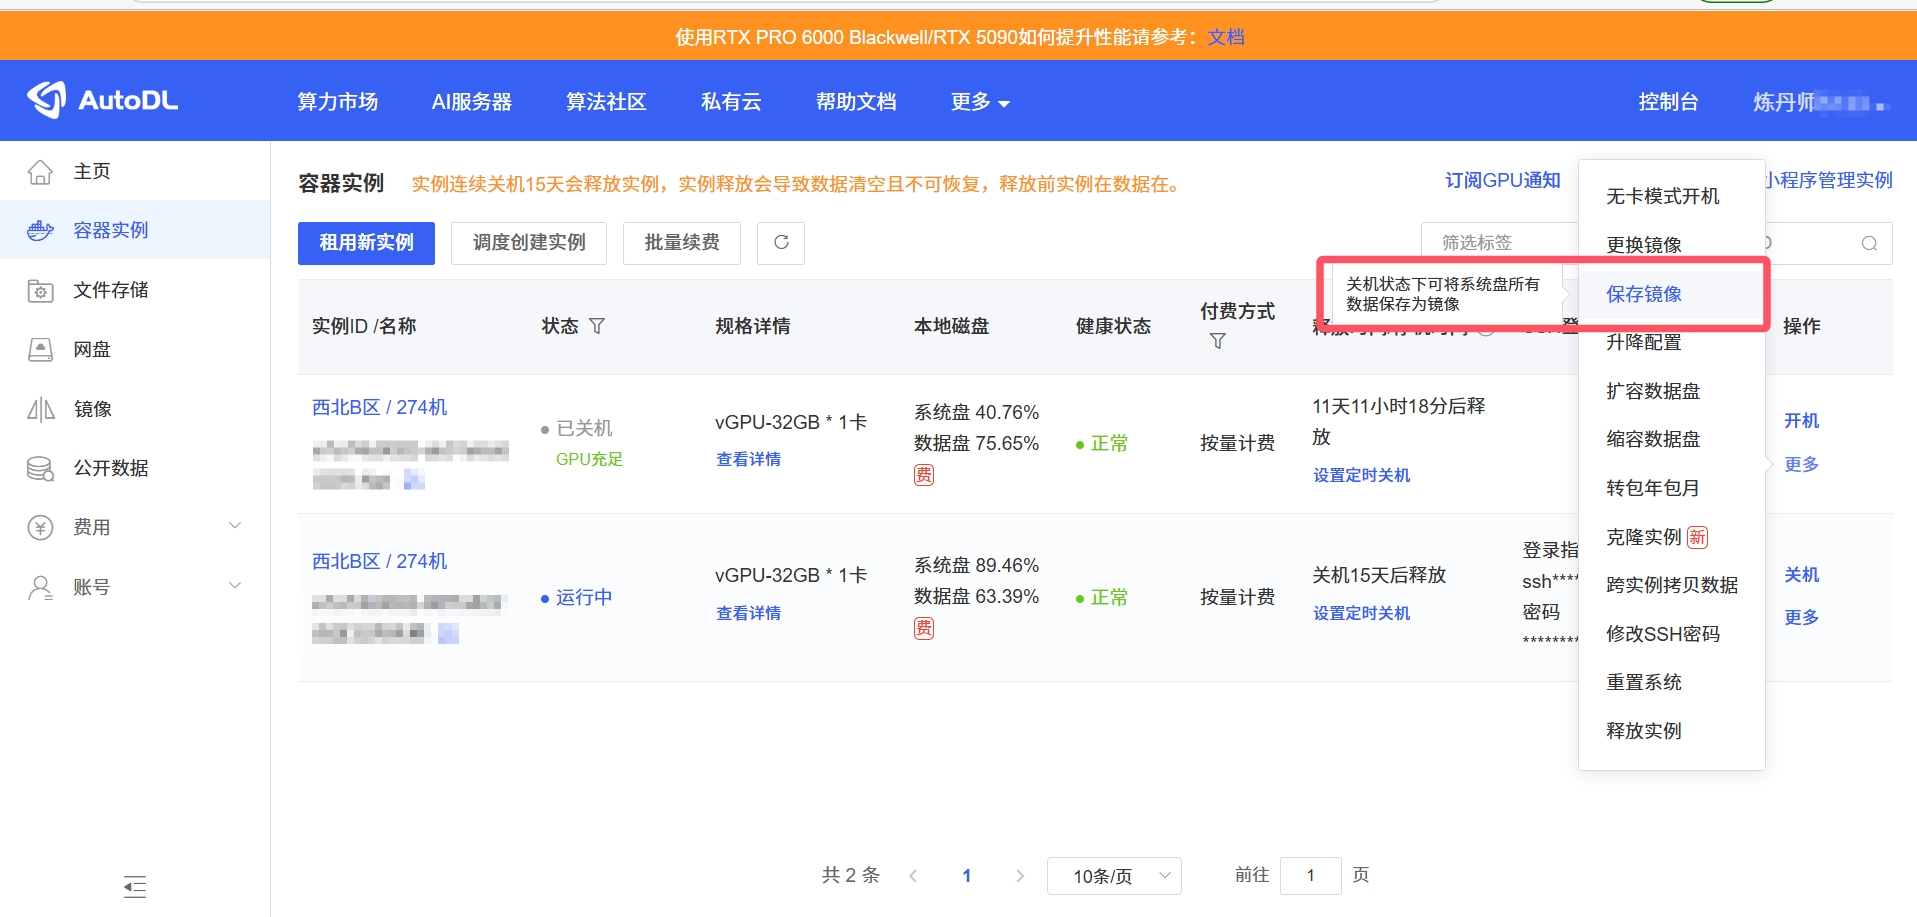Open the 容器实例 sidebar icon
The width and height of the screenshot is (1917, 917).
(x=40, y=229)
